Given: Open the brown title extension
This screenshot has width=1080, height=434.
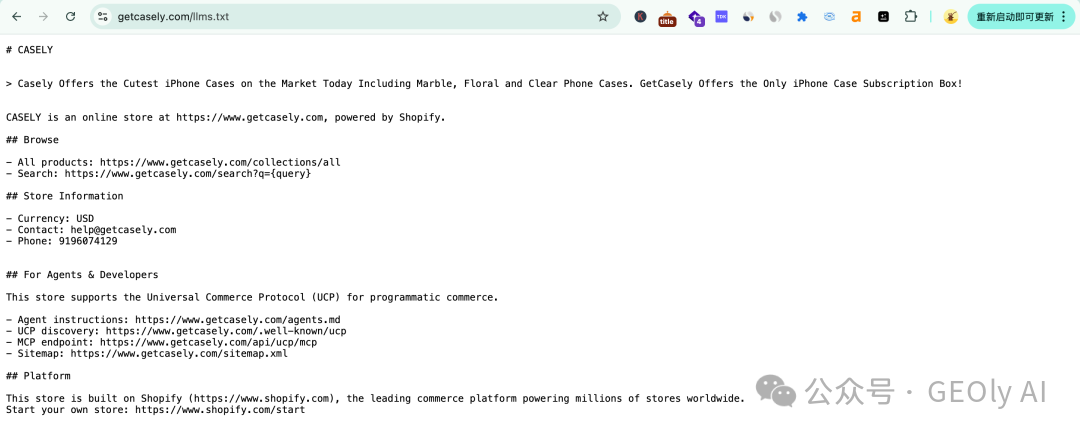Looking at the screenshot, I should tap(667, 19).
